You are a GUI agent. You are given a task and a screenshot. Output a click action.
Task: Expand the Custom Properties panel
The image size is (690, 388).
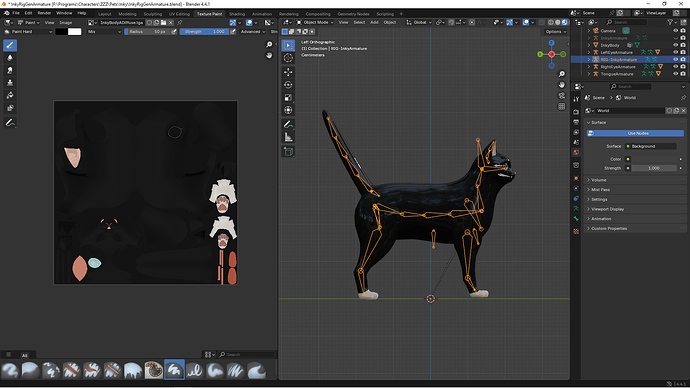(x=635, y=228)
